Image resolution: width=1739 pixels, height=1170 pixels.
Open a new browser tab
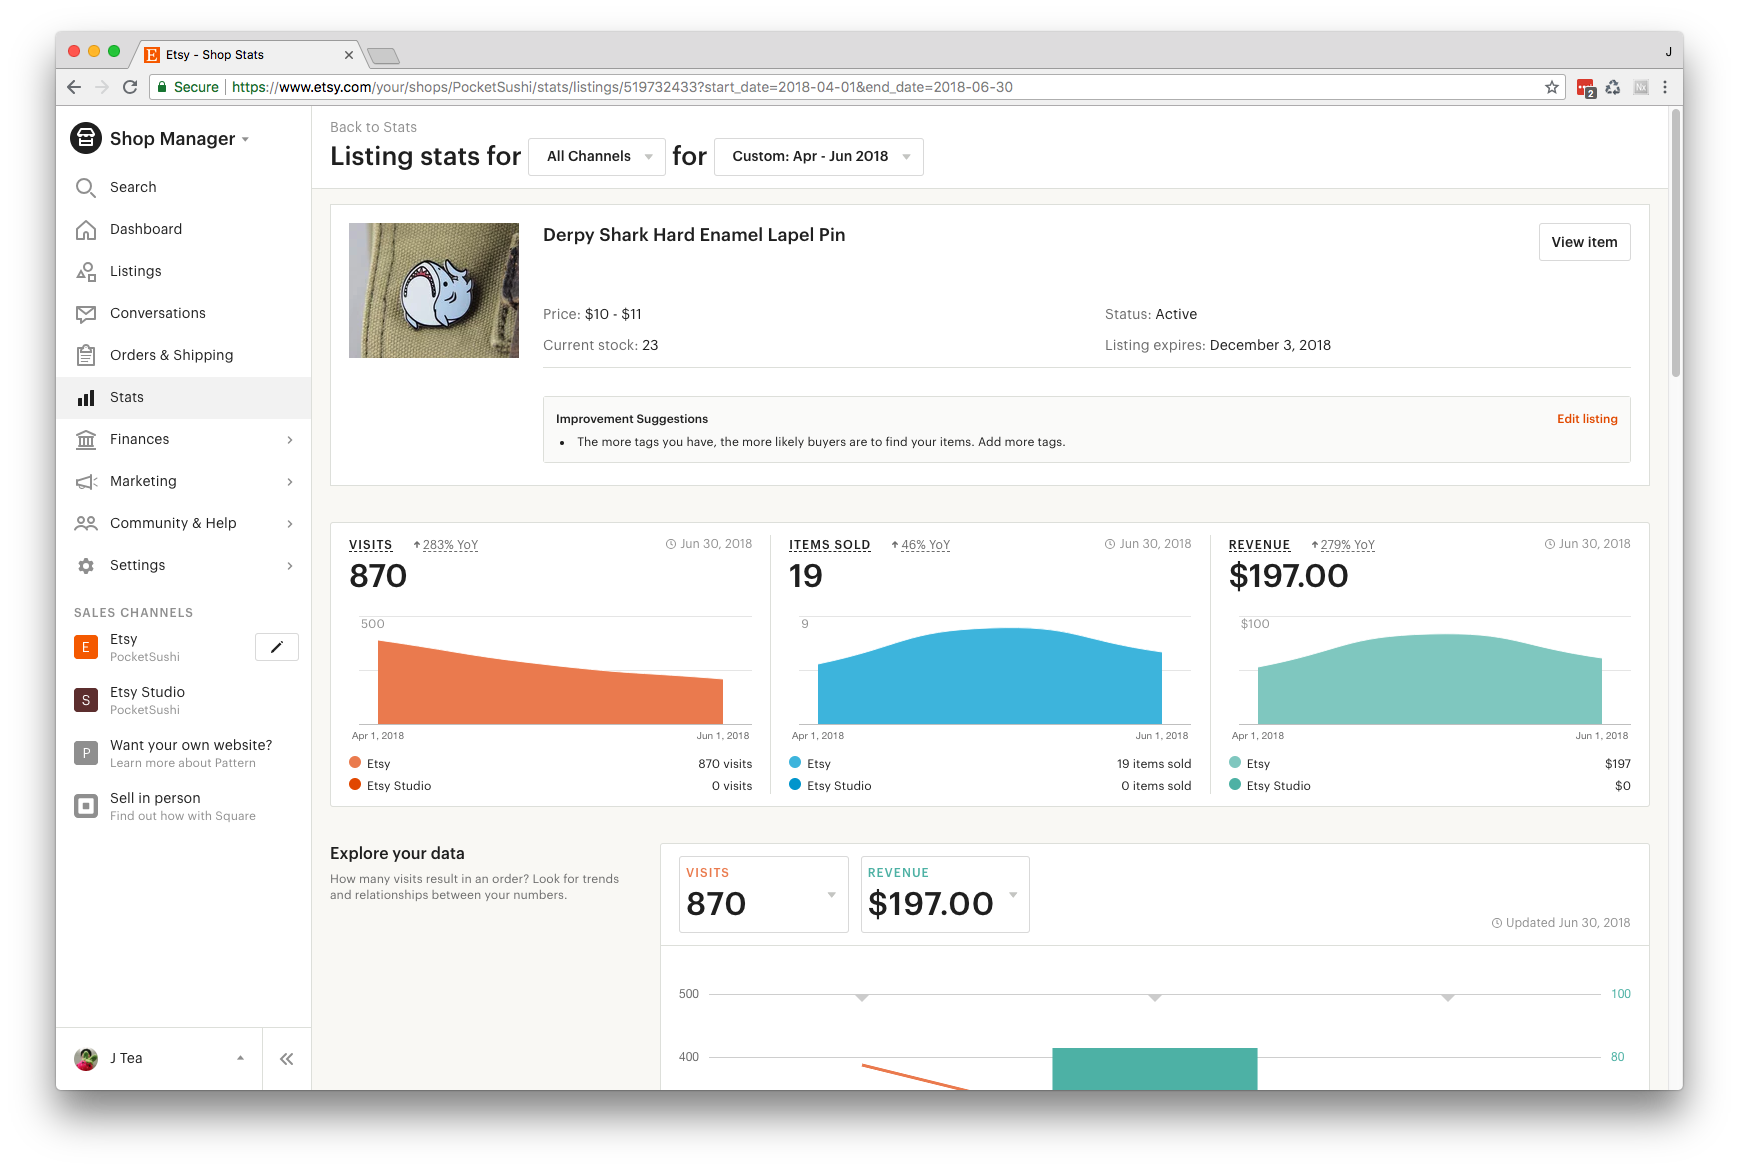(383, 55)
